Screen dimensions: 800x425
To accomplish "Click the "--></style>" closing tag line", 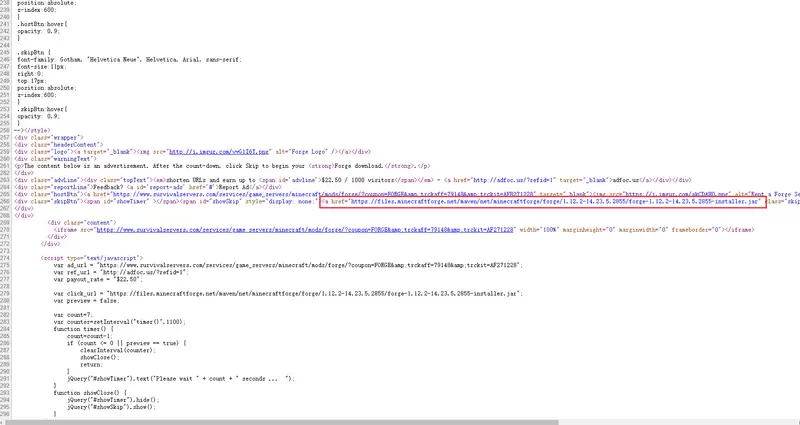I will pyautogui.click(x=33, y=131).
